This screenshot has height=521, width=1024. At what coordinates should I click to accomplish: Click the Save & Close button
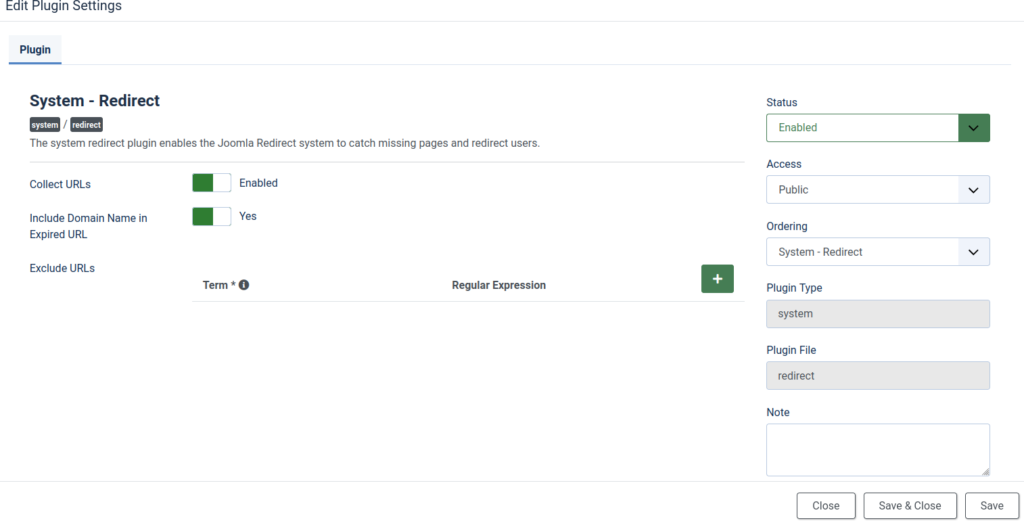point(909,506)
